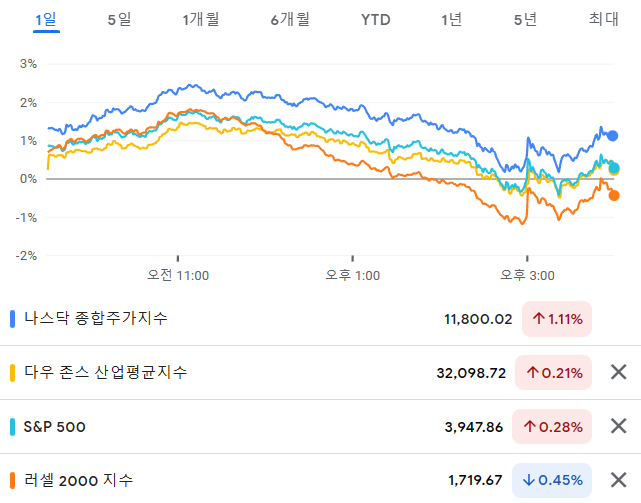Image resolution: width=641 pixels, height=503 pixels.
Task: Click the 오후 1:00 axis label
Action: 352,275
